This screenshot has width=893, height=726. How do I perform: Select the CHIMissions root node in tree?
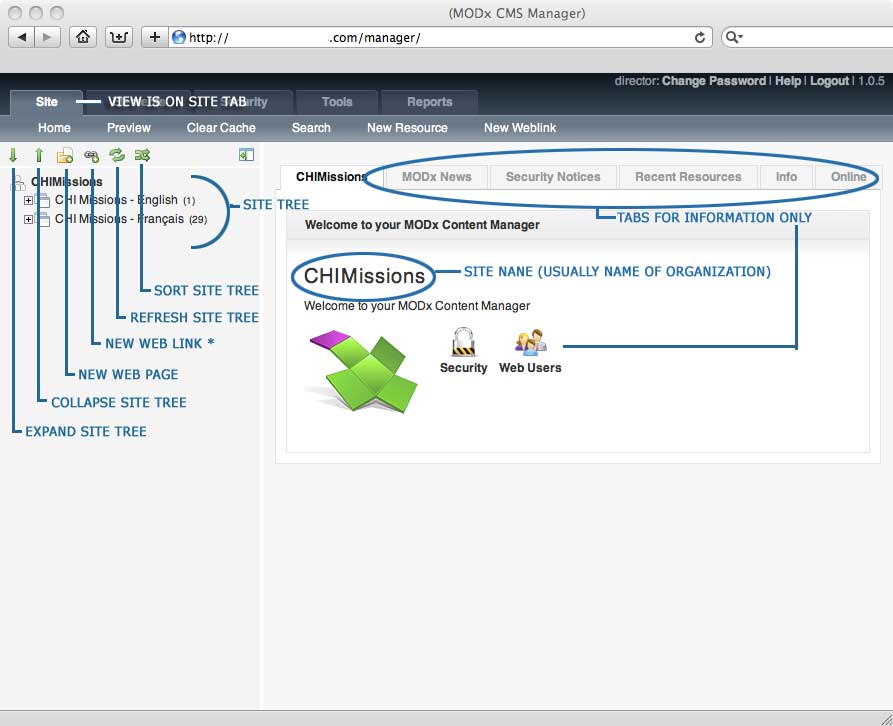pyautogui.click(x=67, y=182)
